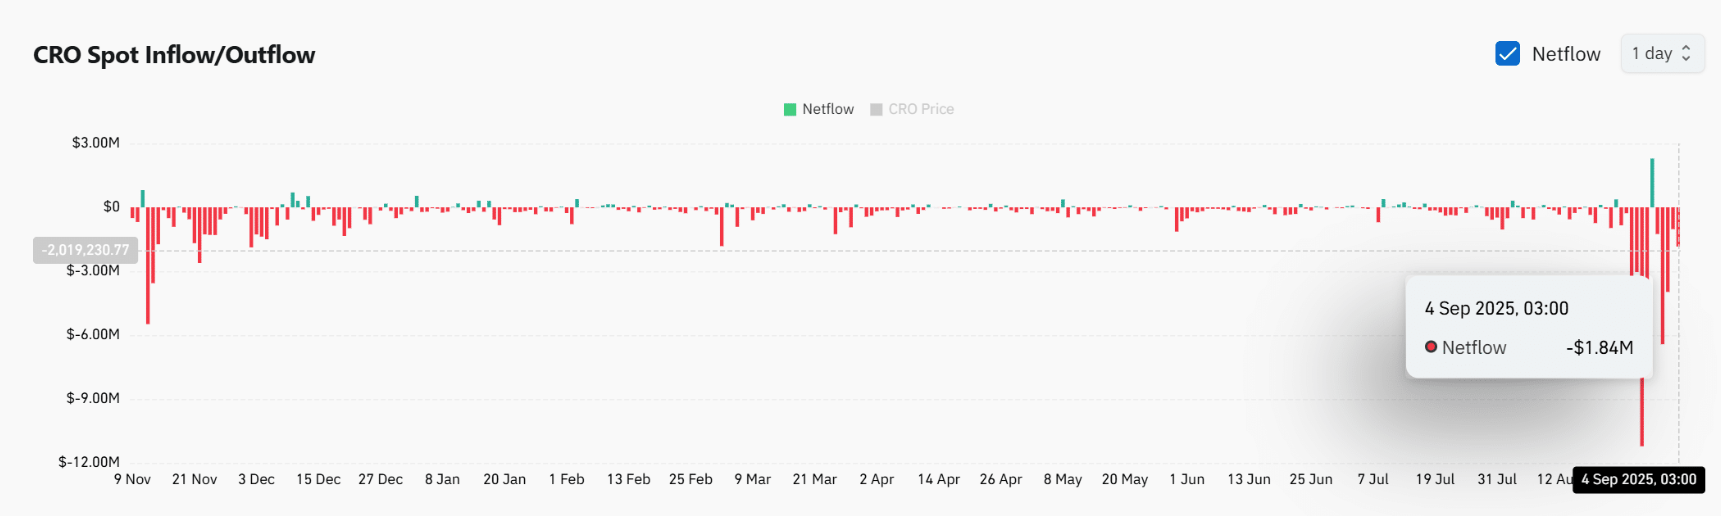Click the 1 Feb x-axis label
1721x516 pixels.
click(x=566, y=480)
